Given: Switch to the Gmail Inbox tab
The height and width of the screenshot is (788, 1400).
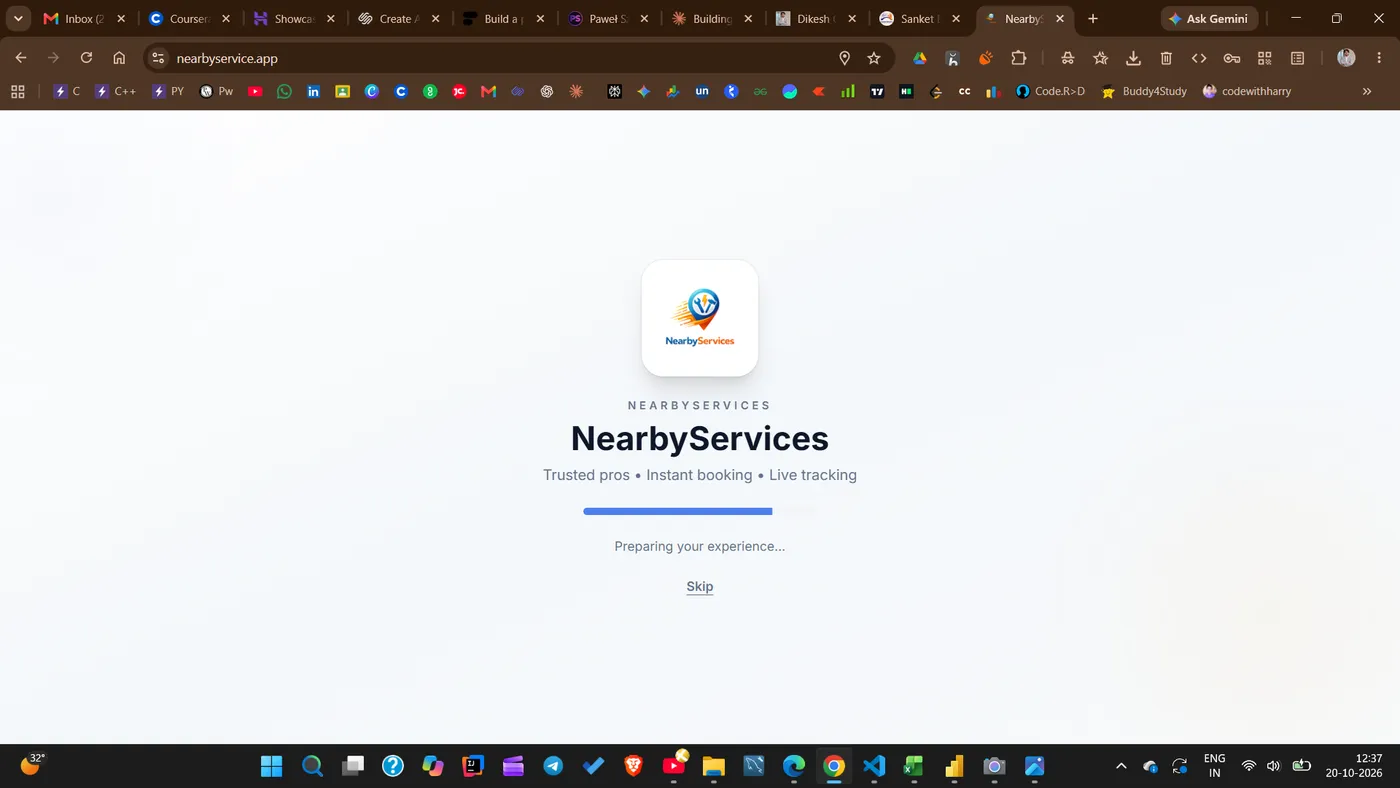Looking at the screenshot, I should tap(85, 18).
